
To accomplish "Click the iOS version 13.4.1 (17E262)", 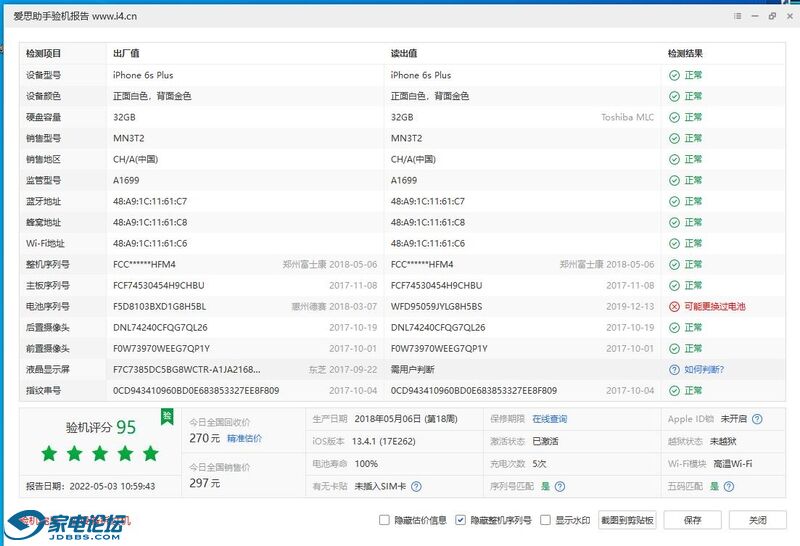I will (384, 441).
